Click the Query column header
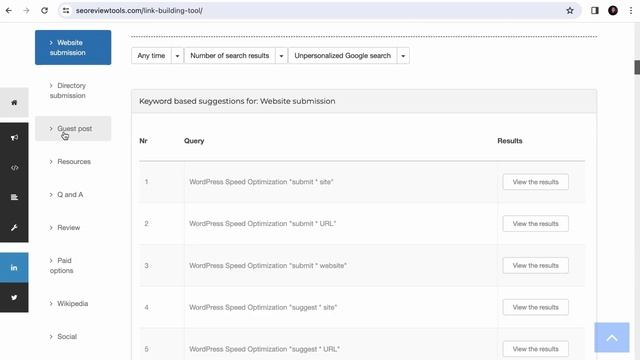Screen dimensions: 640x360 194,141
